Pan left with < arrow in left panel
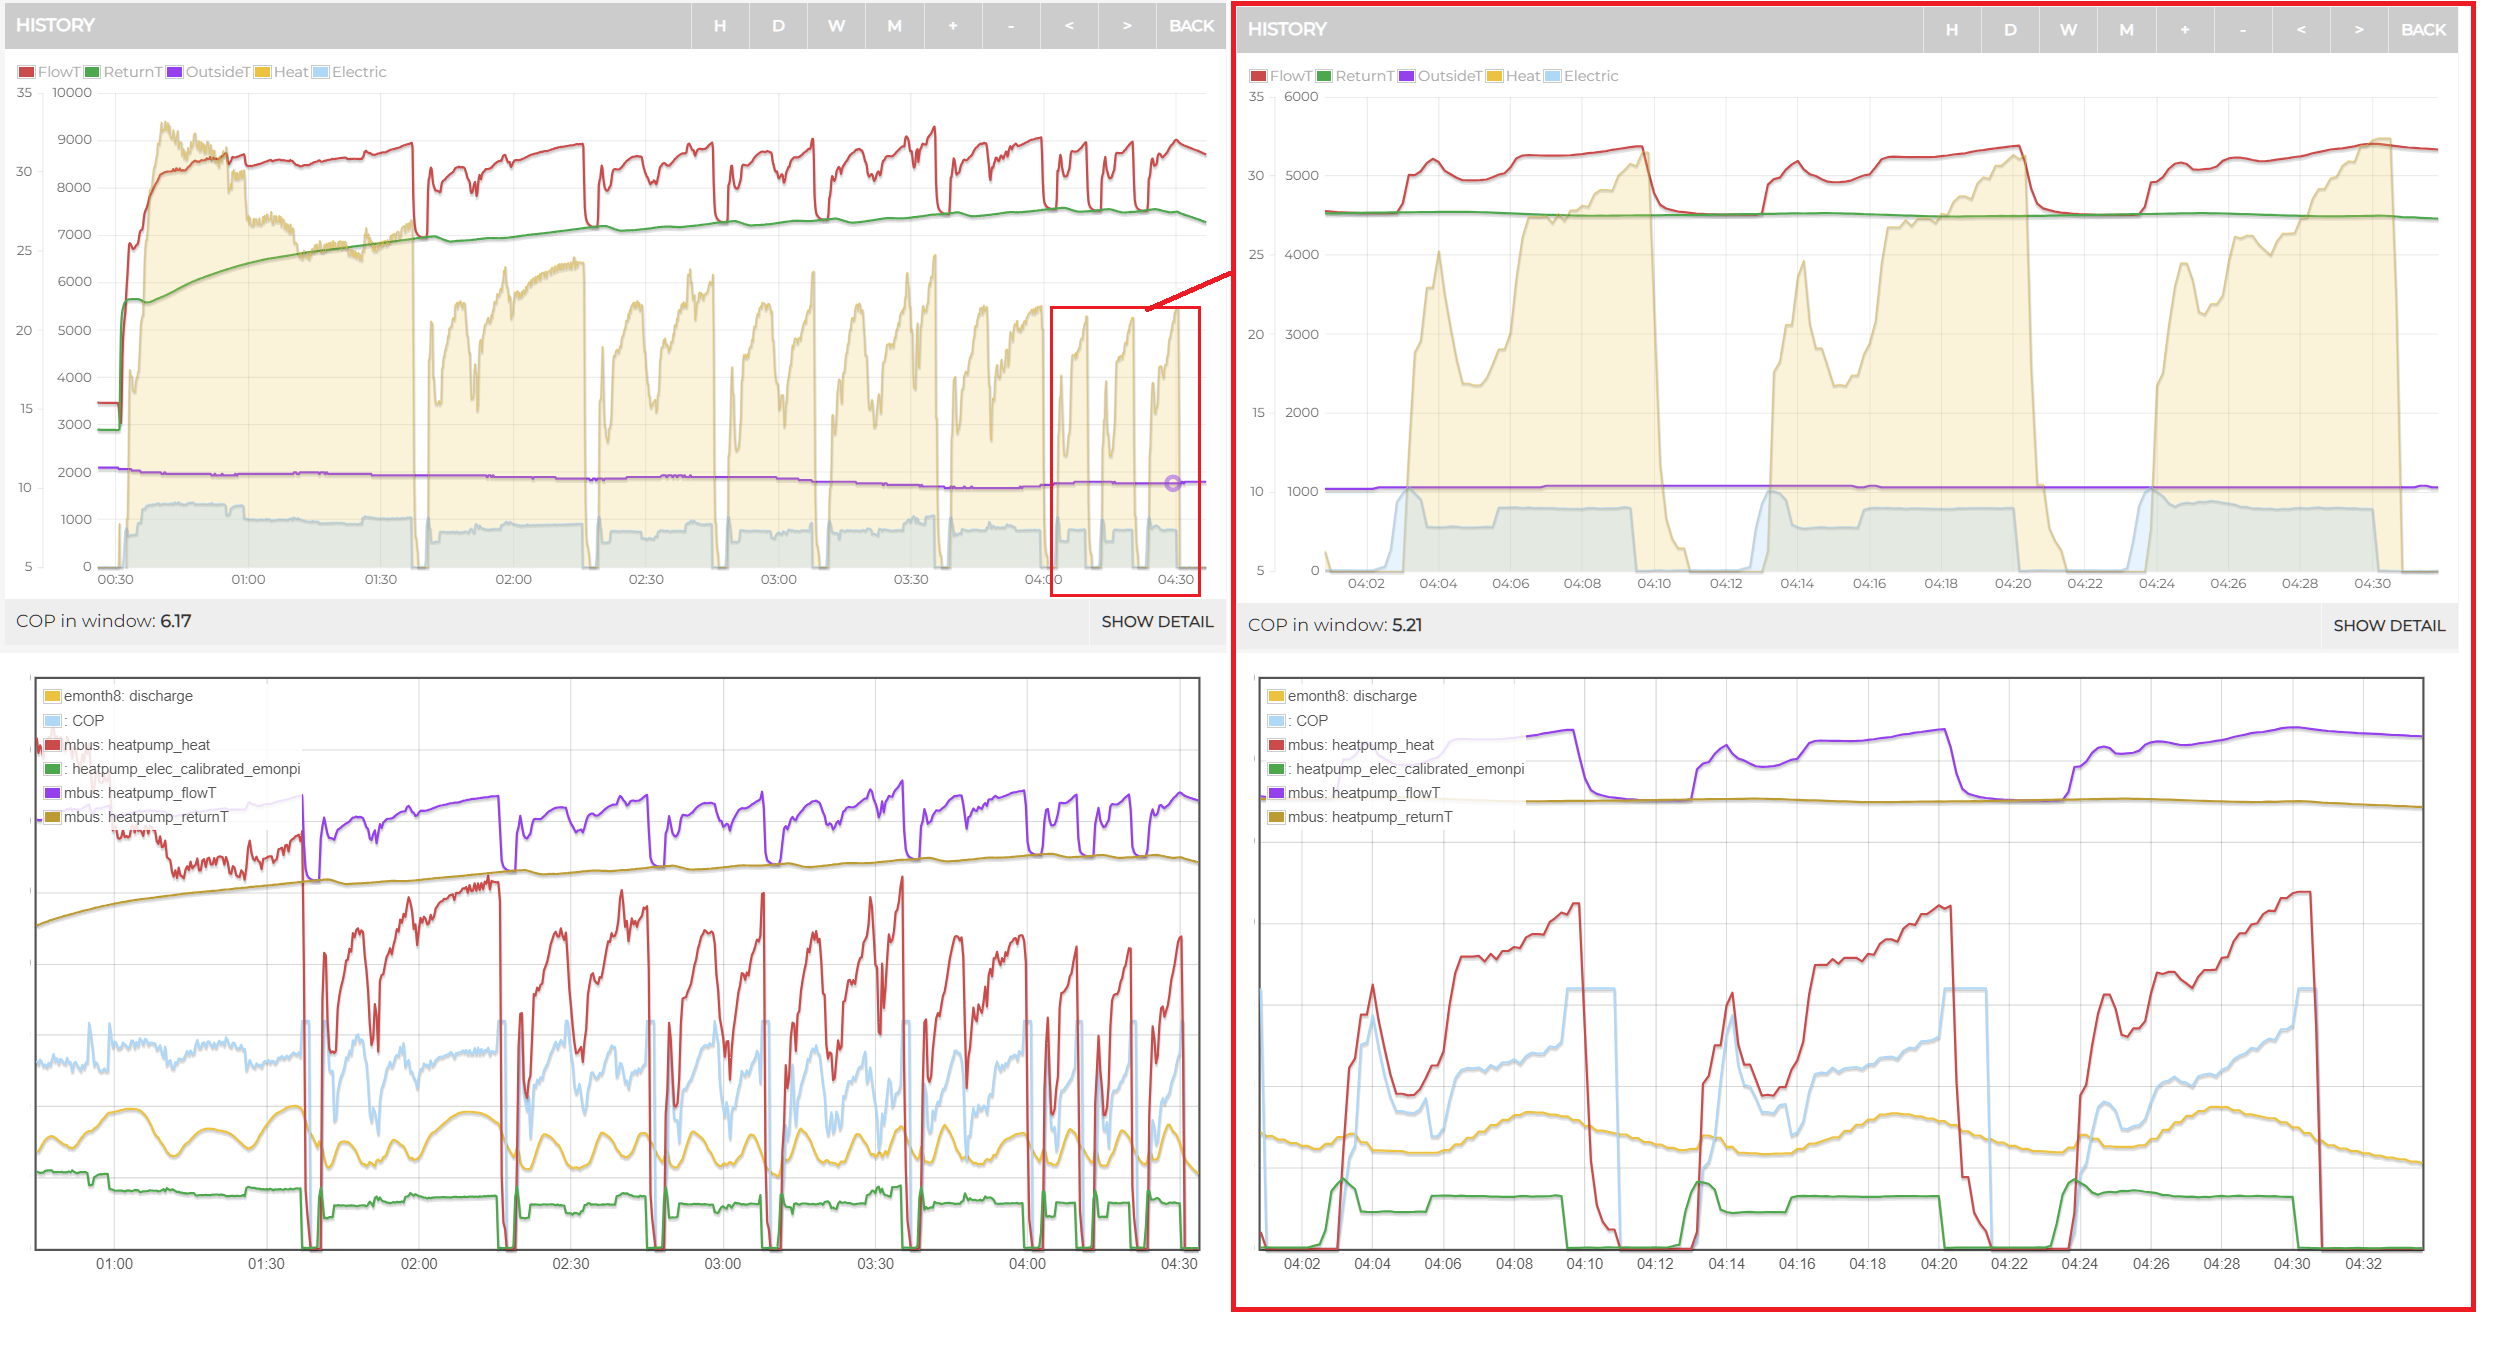 [x=1069, y=26]
